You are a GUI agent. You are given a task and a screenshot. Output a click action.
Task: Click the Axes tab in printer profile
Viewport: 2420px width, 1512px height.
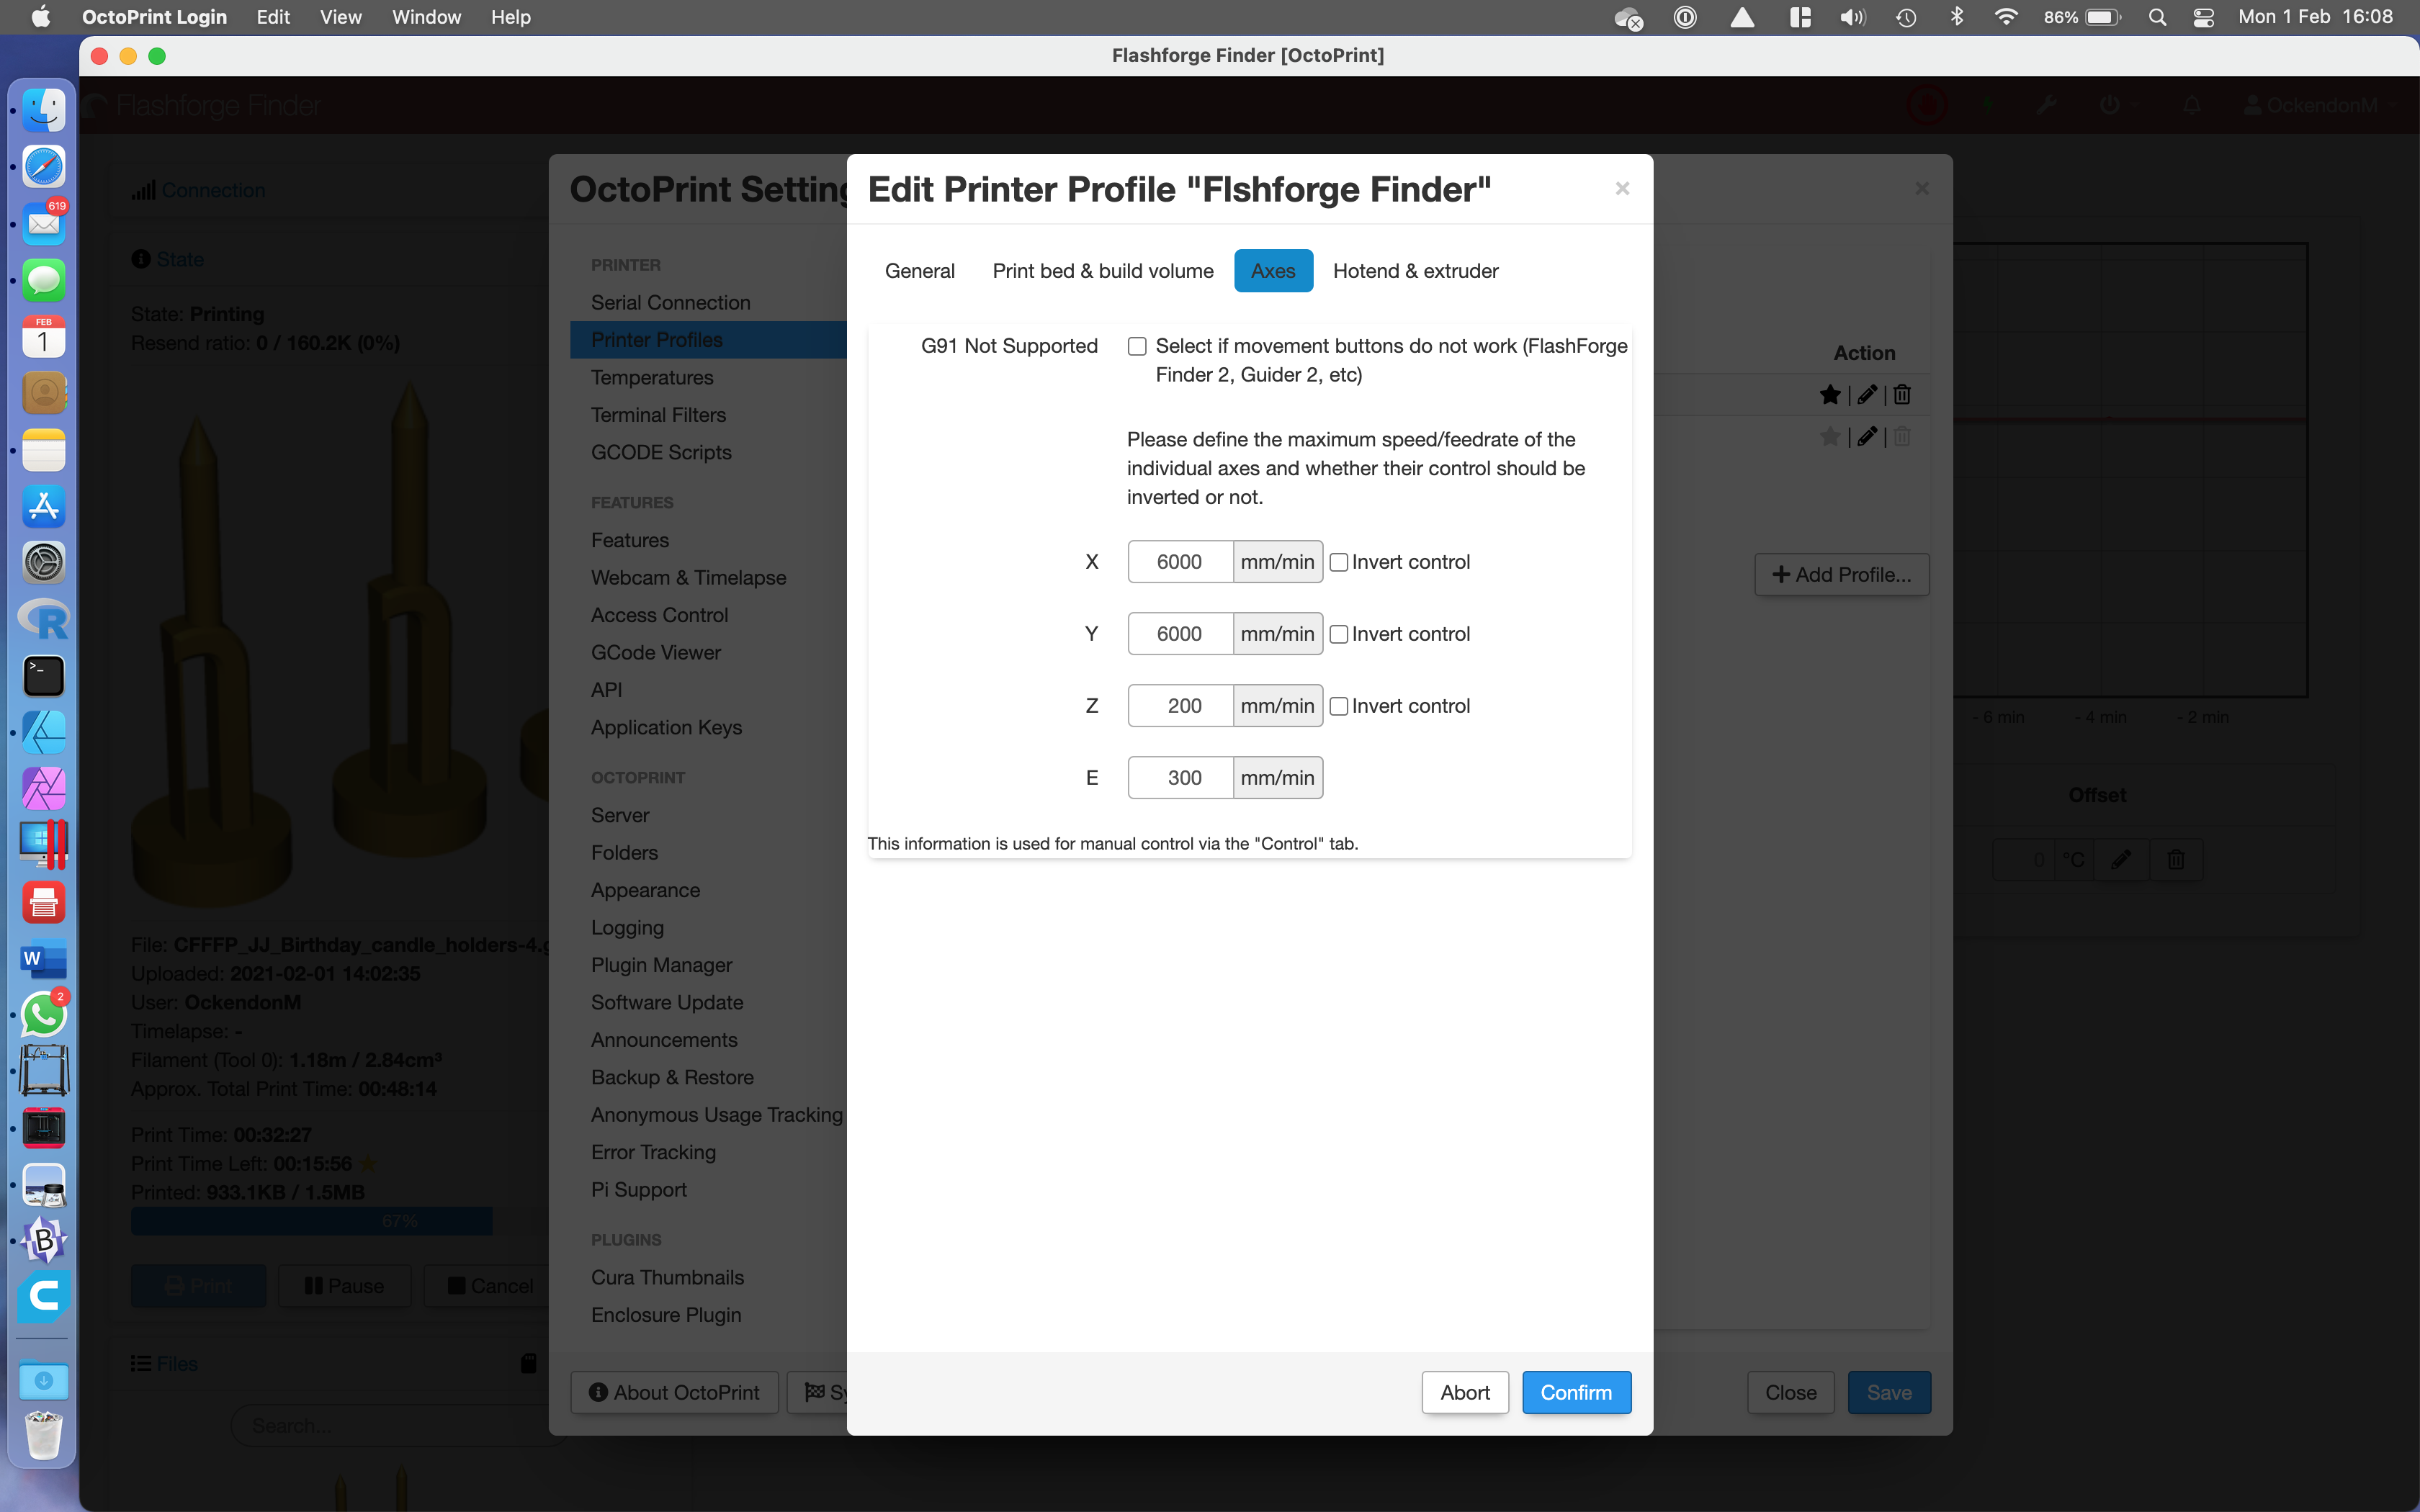1273,270
